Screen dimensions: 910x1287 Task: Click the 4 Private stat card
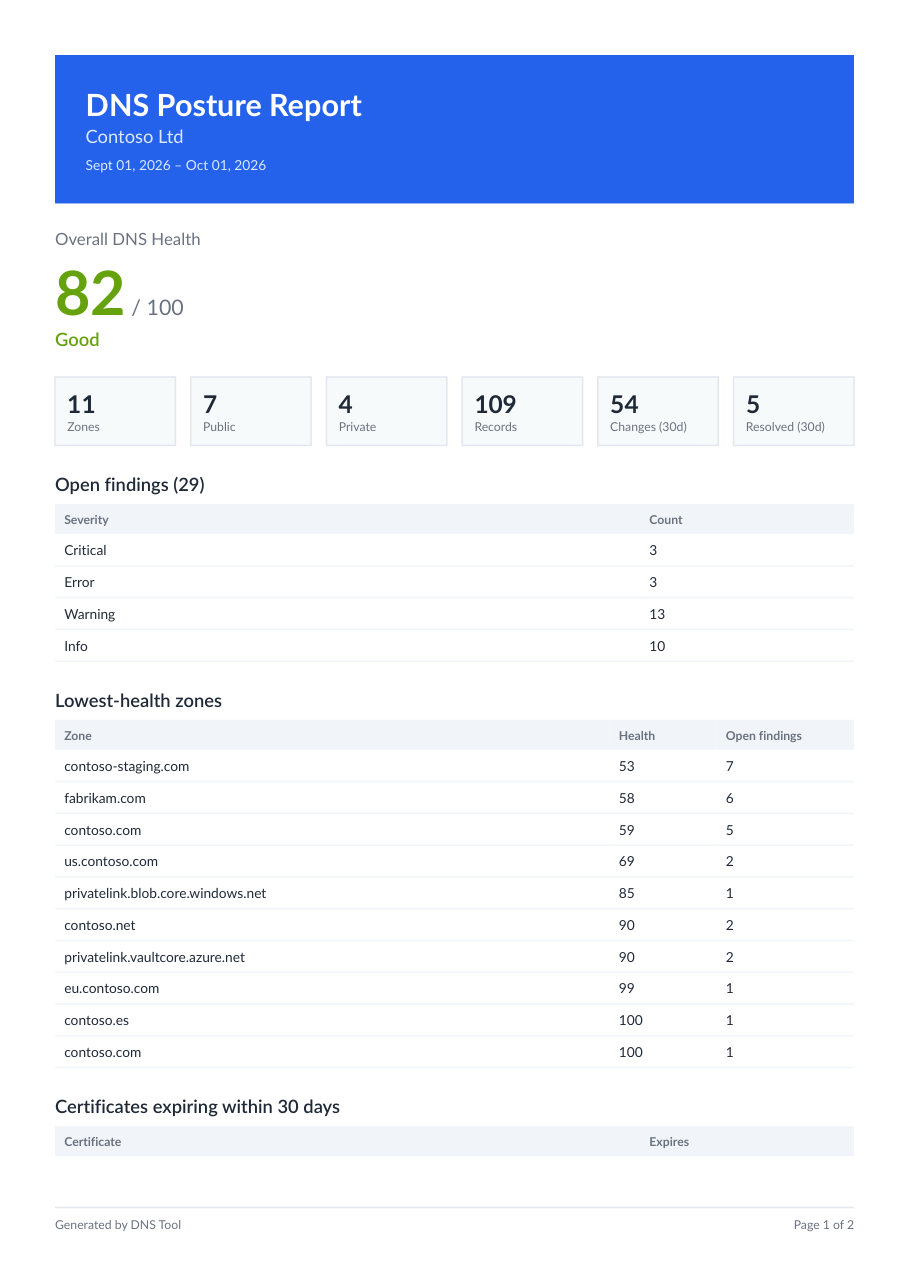(x=387, y=411)
